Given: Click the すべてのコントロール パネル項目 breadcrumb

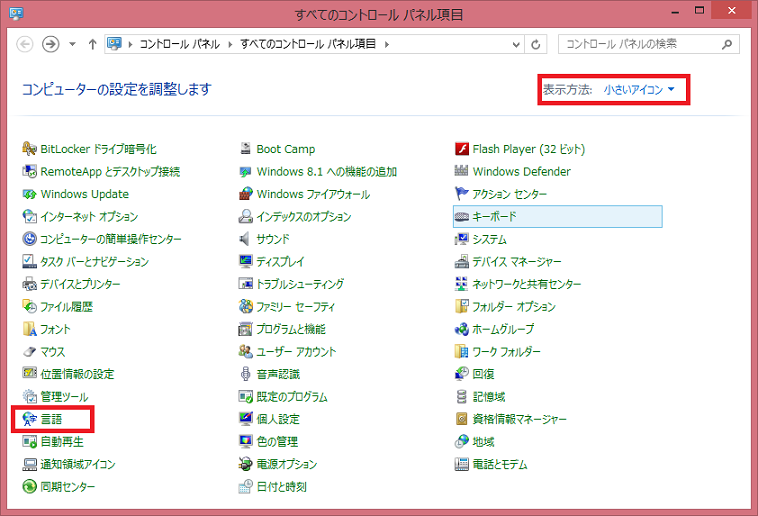Looking at the screenshot, I should click(308, 44).
